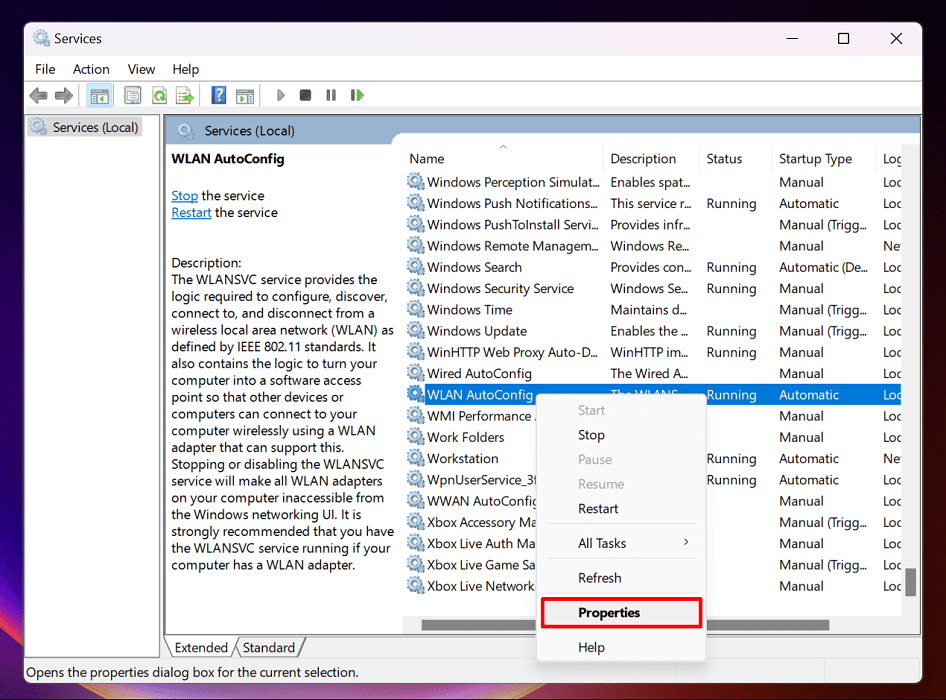Open the Export List toolbar icon

point(184,94)
